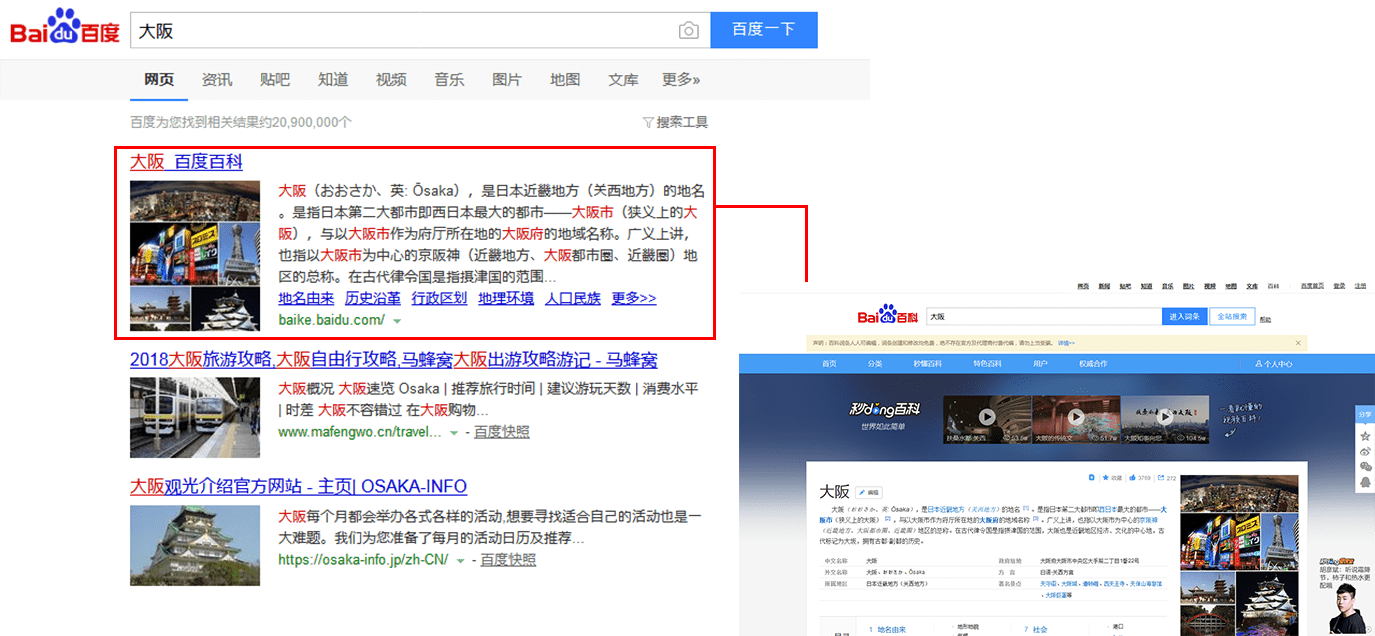1375x636 pixels.
Task: Open 百度快照 for the 马蜂窝 result
Action: point(502,432)
